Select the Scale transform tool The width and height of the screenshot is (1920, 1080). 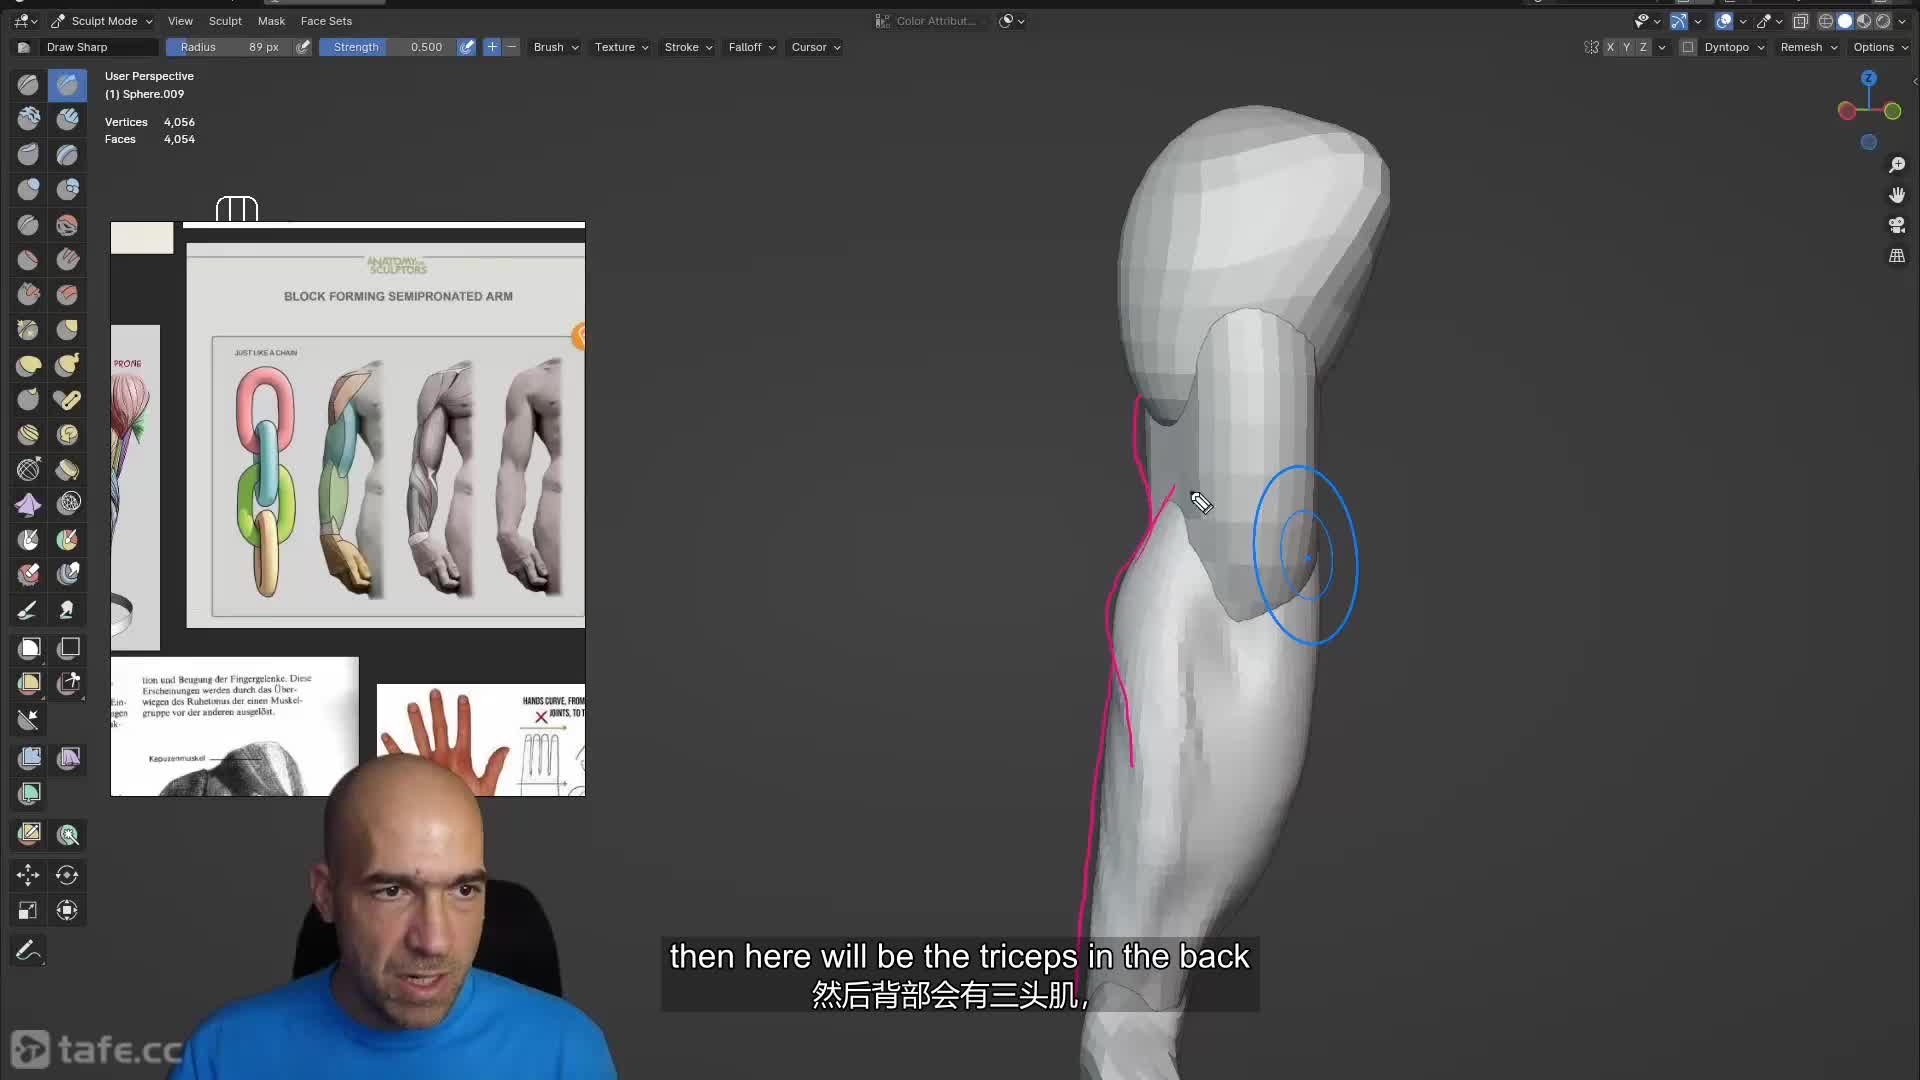[28, 910]
